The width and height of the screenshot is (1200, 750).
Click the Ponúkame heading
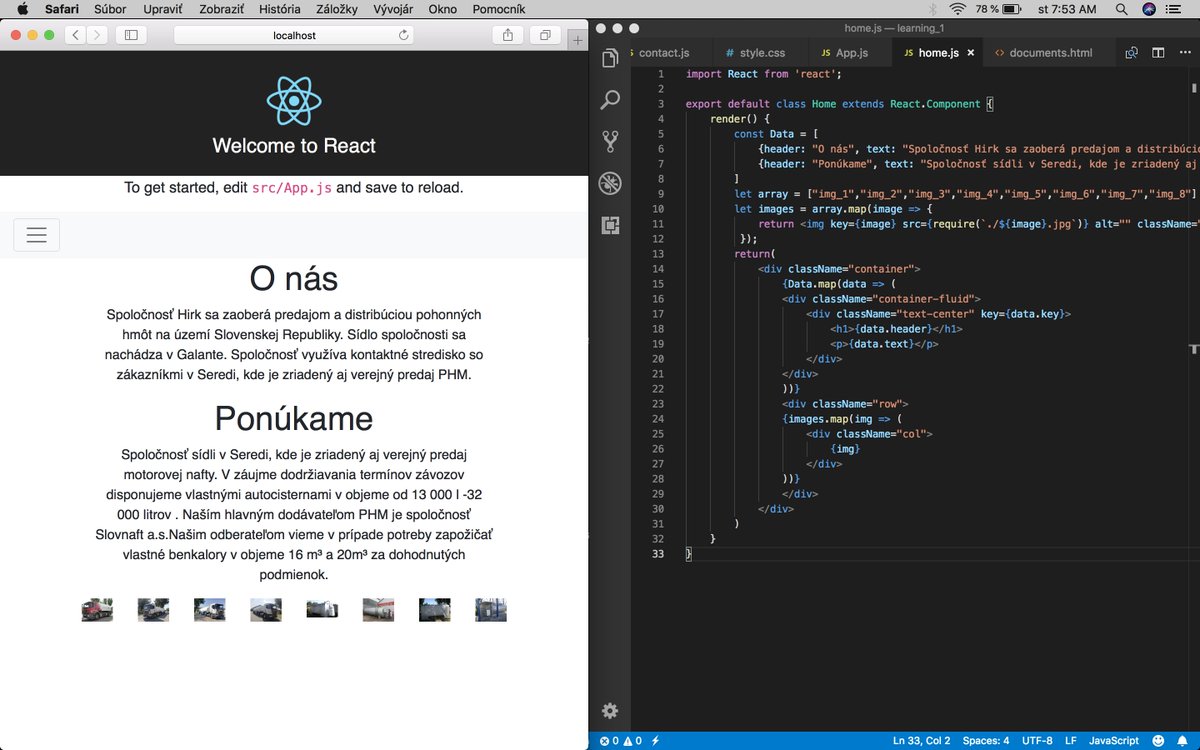(x=294, y=418)
